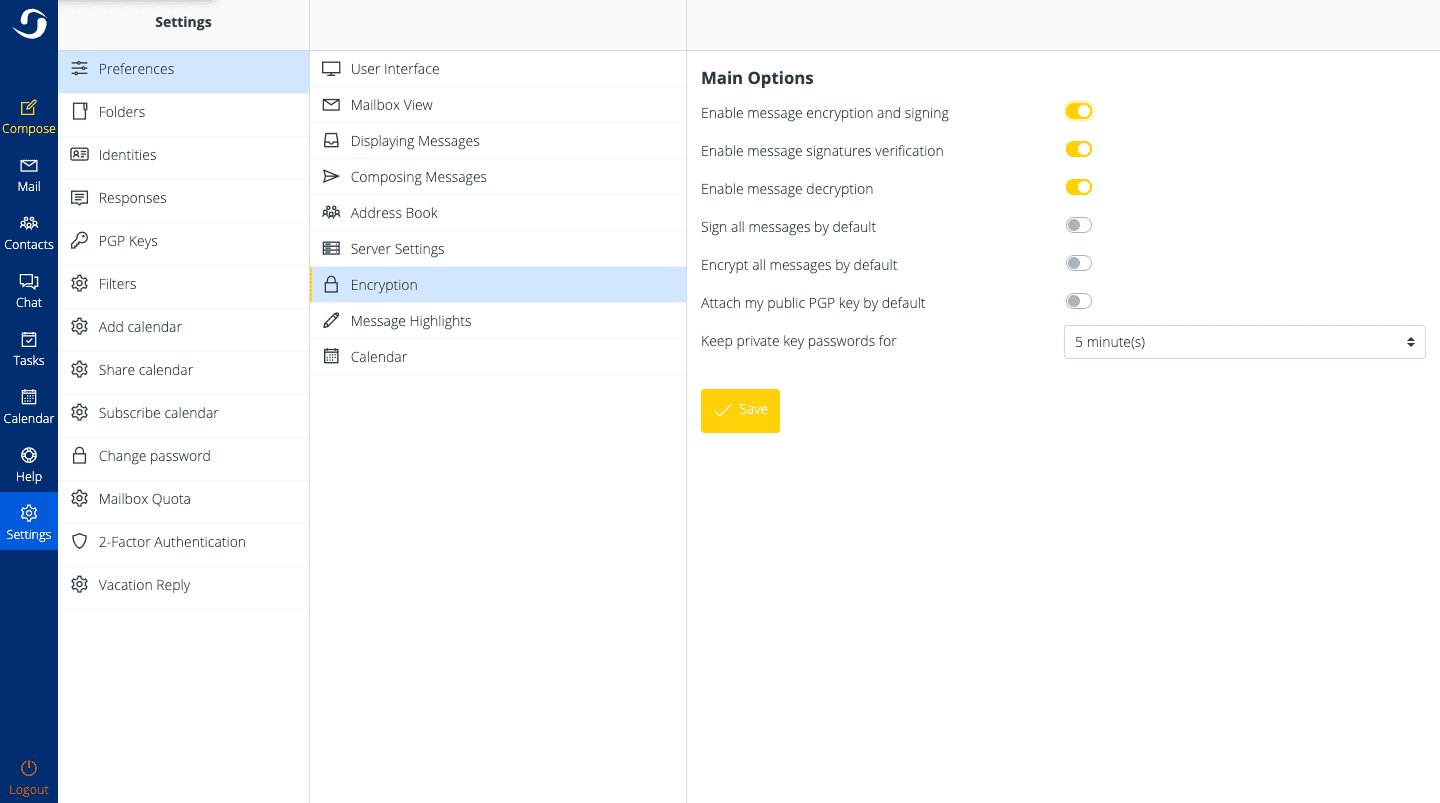Open Tasks from the sidebar
1440x803 pixels.
pyautogui.click(x=29, y=340)
